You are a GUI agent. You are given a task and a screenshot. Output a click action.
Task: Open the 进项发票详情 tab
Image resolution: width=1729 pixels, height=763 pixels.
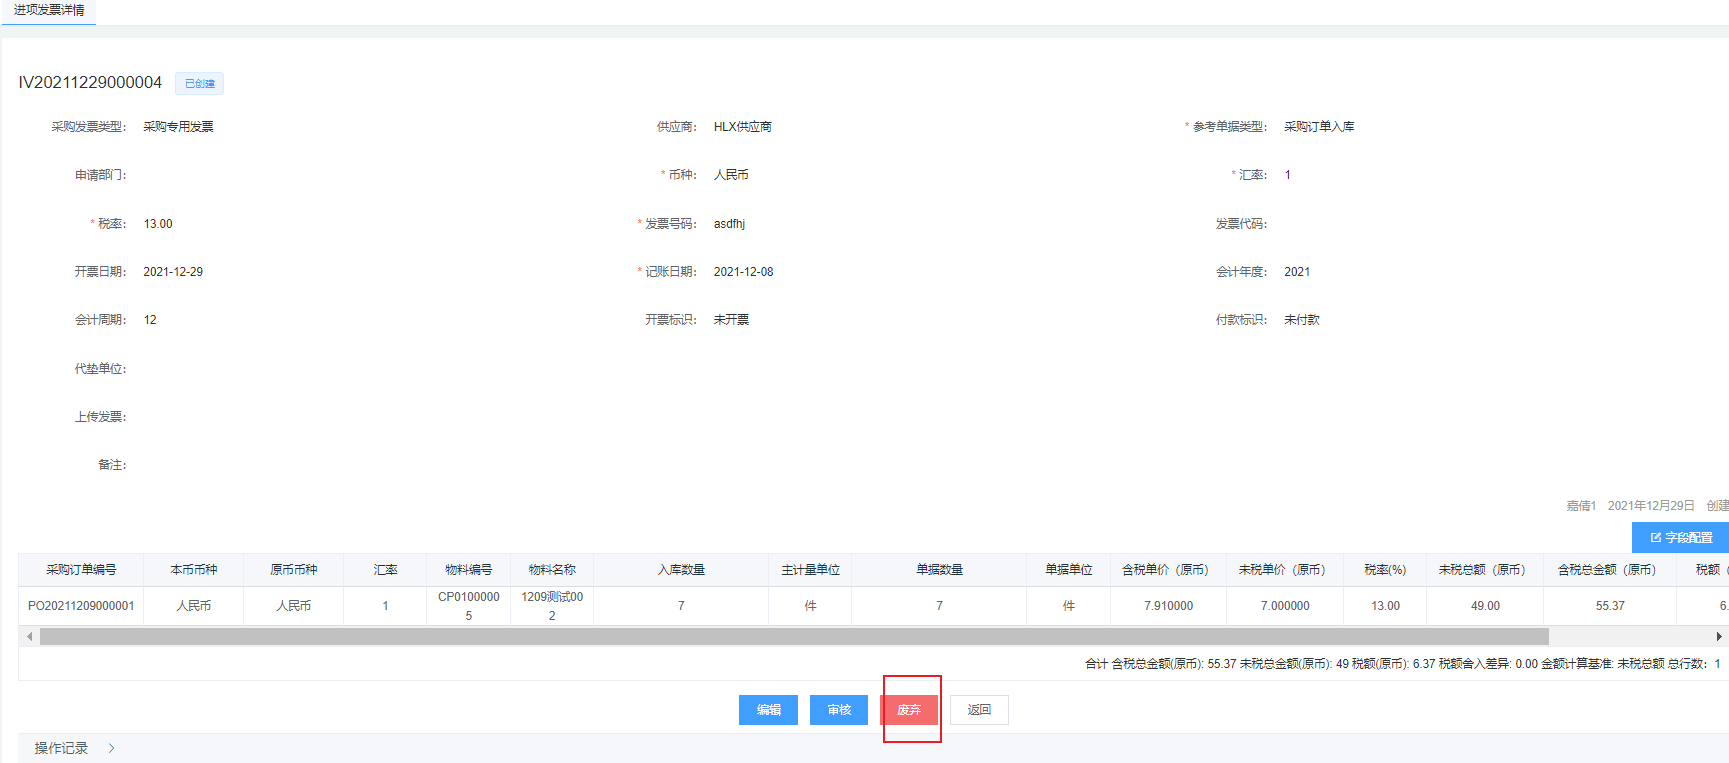pos(49,10)
